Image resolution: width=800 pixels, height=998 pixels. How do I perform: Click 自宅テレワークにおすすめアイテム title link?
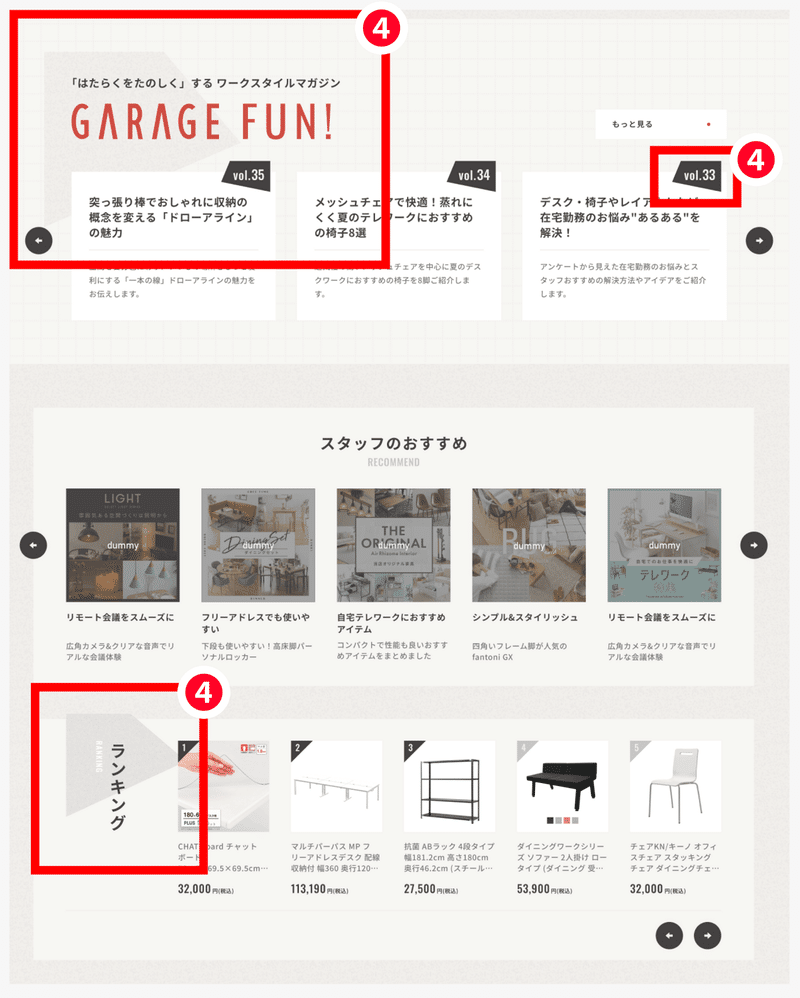coord(391,623)
